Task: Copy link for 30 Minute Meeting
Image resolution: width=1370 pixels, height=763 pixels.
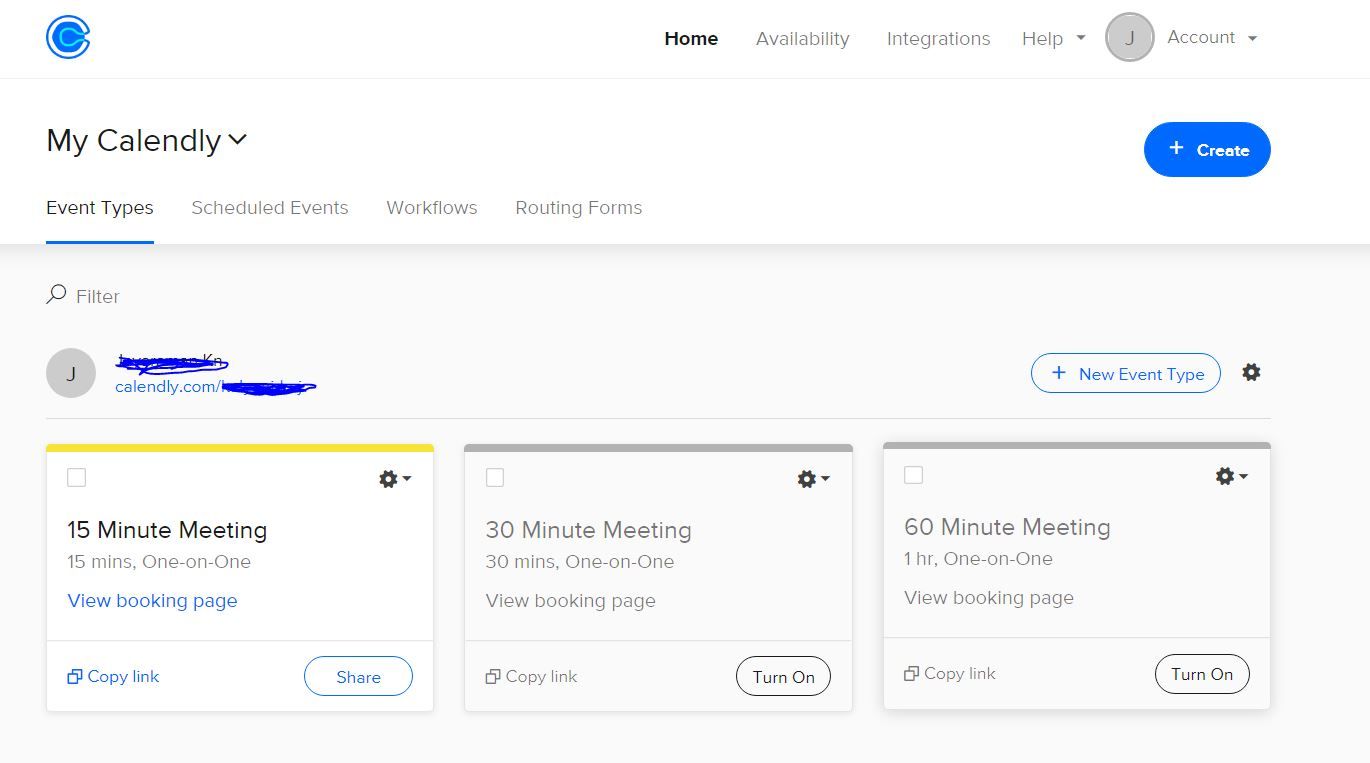Action: [x=531, y=677]
